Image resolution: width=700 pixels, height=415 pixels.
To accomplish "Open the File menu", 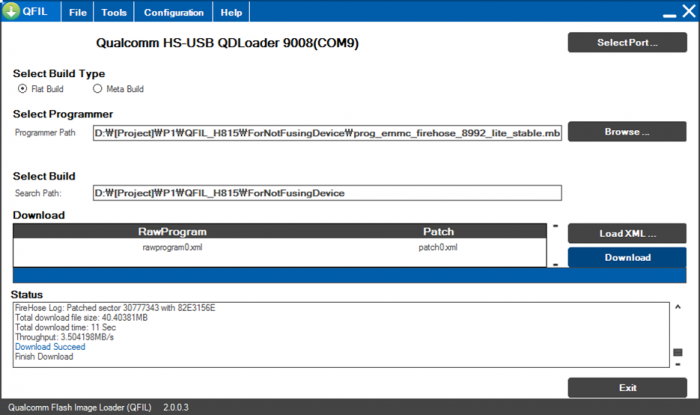I will click(x=78, y=12).
